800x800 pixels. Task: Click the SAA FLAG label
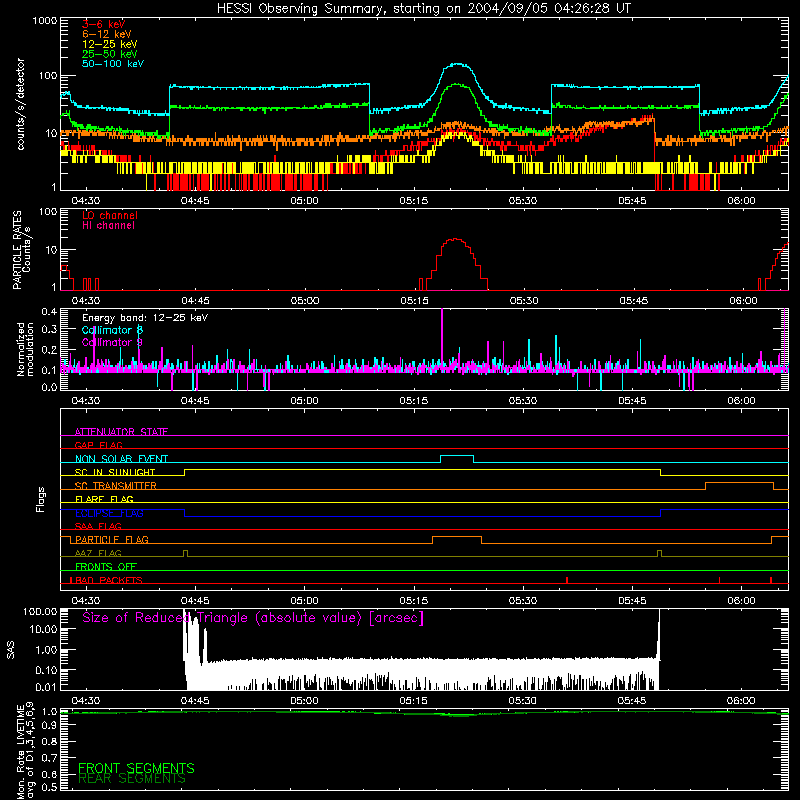pyautogui.click(x=98, y=526)
